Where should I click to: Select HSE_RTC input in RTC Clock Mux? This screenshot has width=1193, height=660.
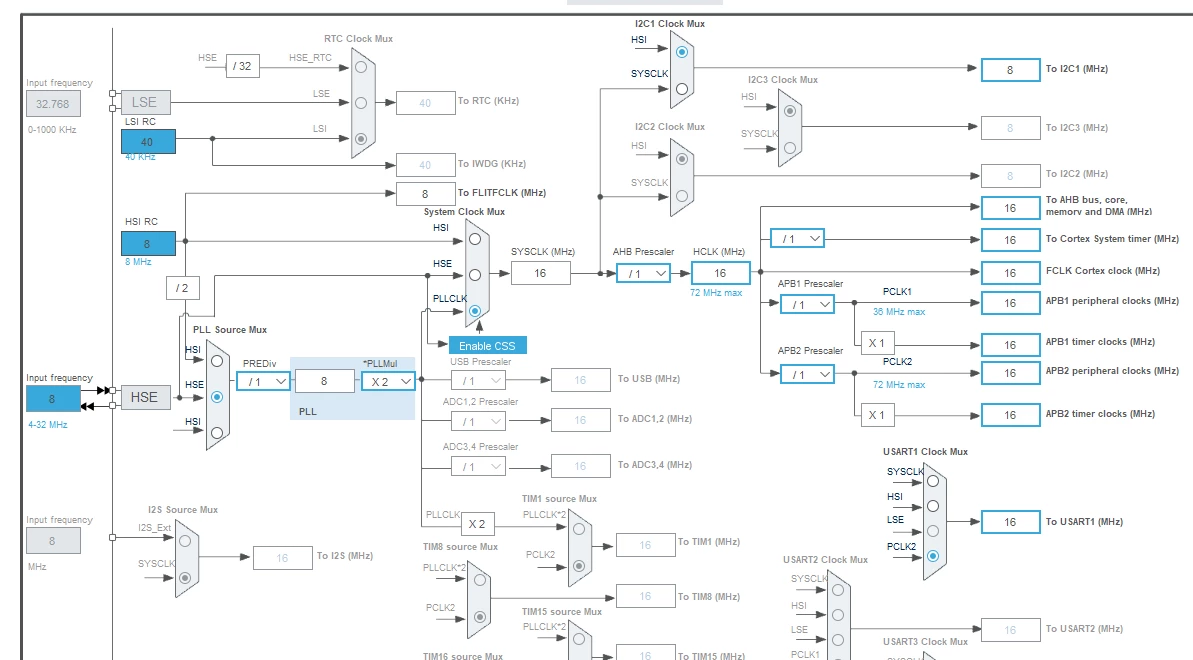[361, 67]
